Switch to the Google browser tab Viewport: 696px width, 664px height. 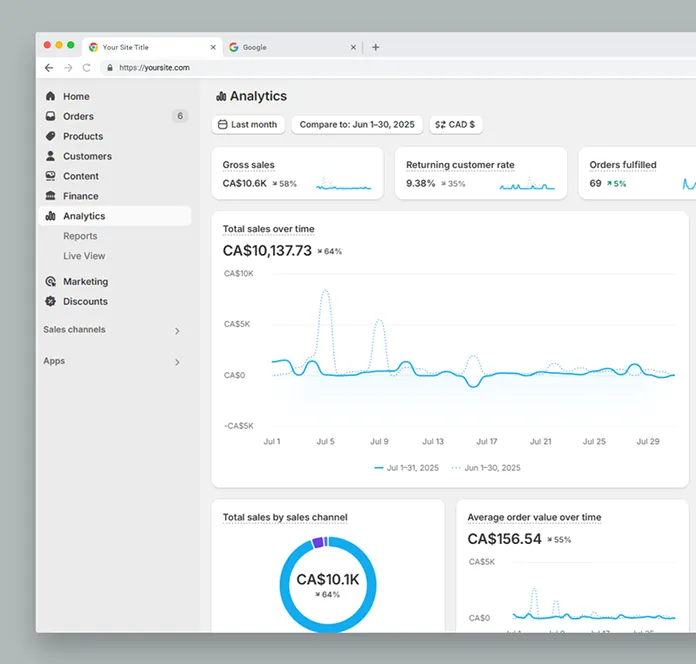coord(290,47)
